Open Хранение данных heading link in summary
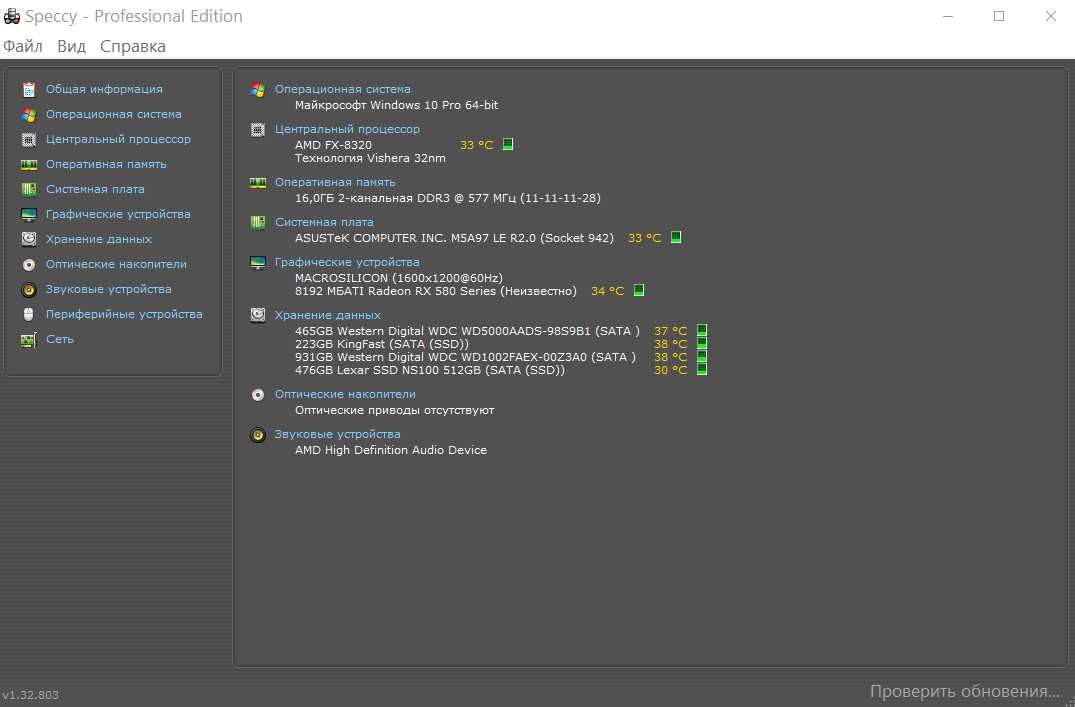This screenshot has width=1075, height=707. (x=328, y=315)
